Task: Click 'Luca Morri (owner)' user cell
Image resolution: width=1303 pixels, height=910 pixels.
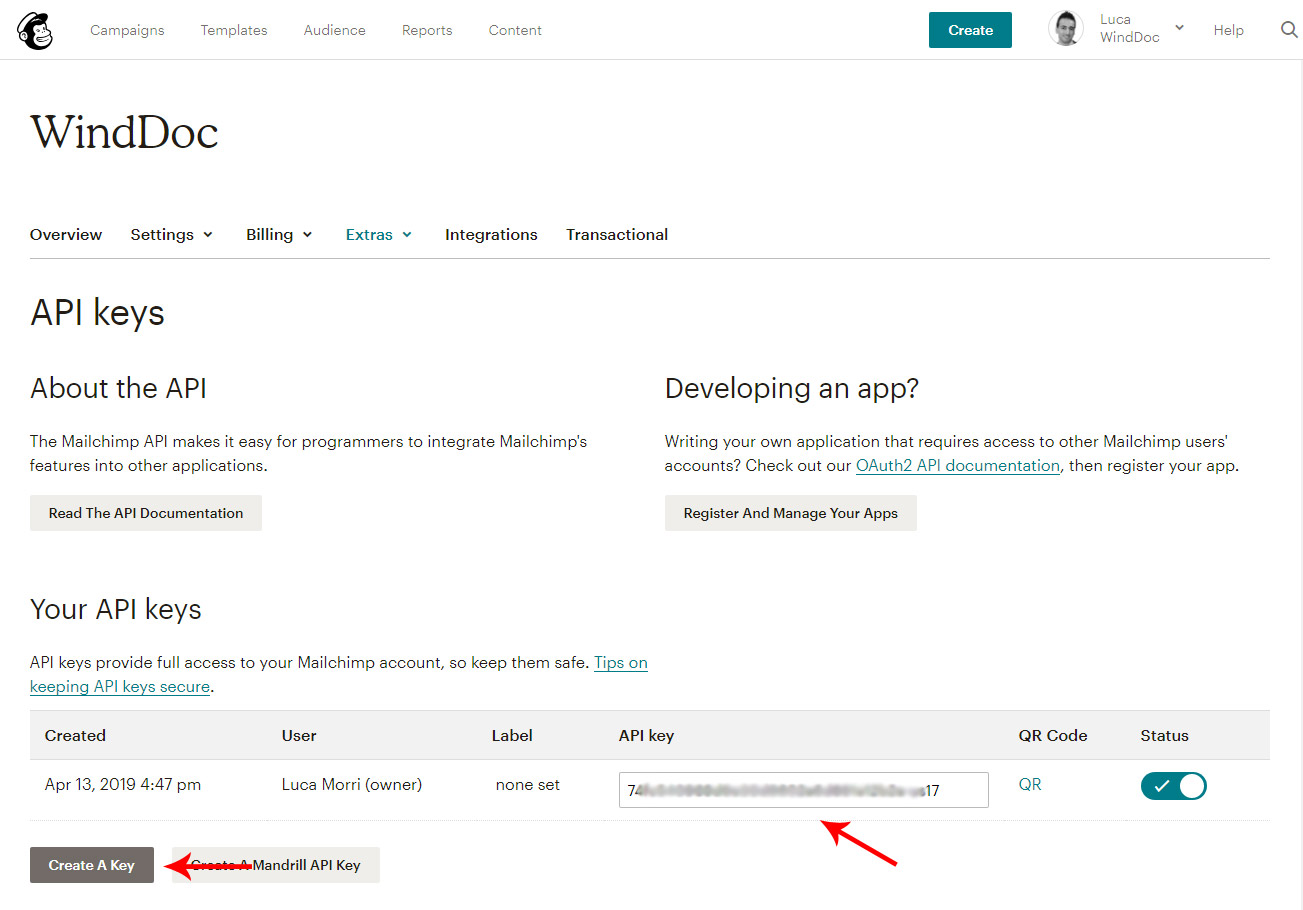Action: point(352,785)
